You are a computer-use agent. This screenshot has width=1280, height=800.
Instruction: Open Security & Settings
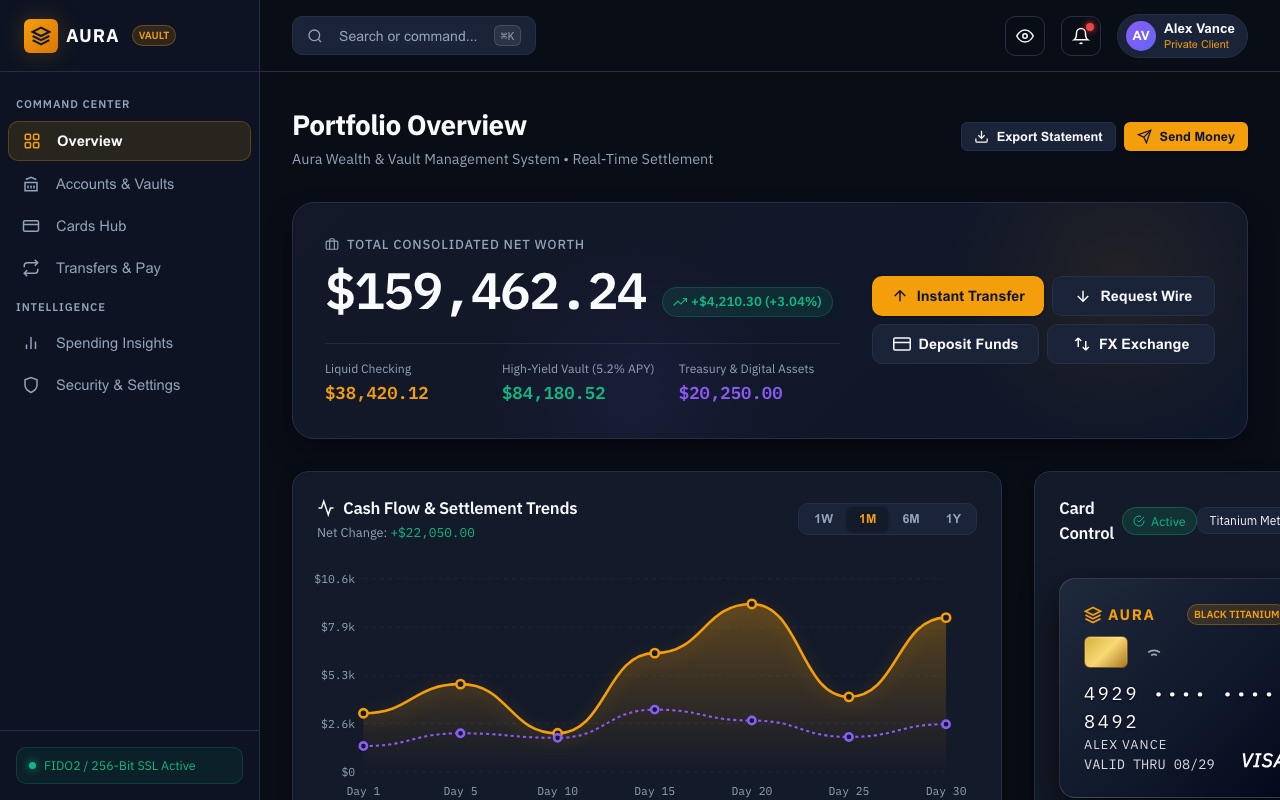click(129, 385)
